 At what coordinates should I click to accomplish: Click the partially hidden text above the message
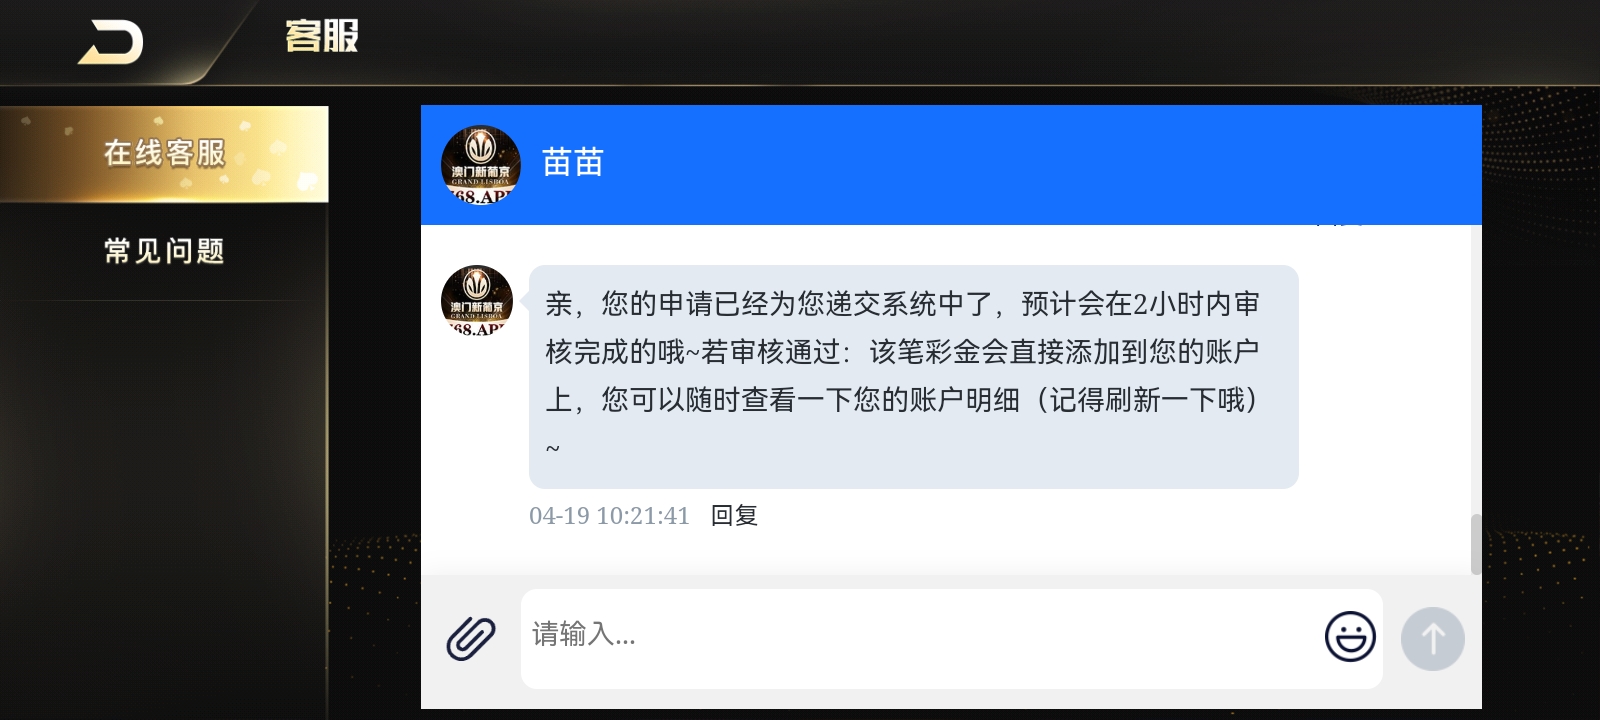click(1340, 223)
